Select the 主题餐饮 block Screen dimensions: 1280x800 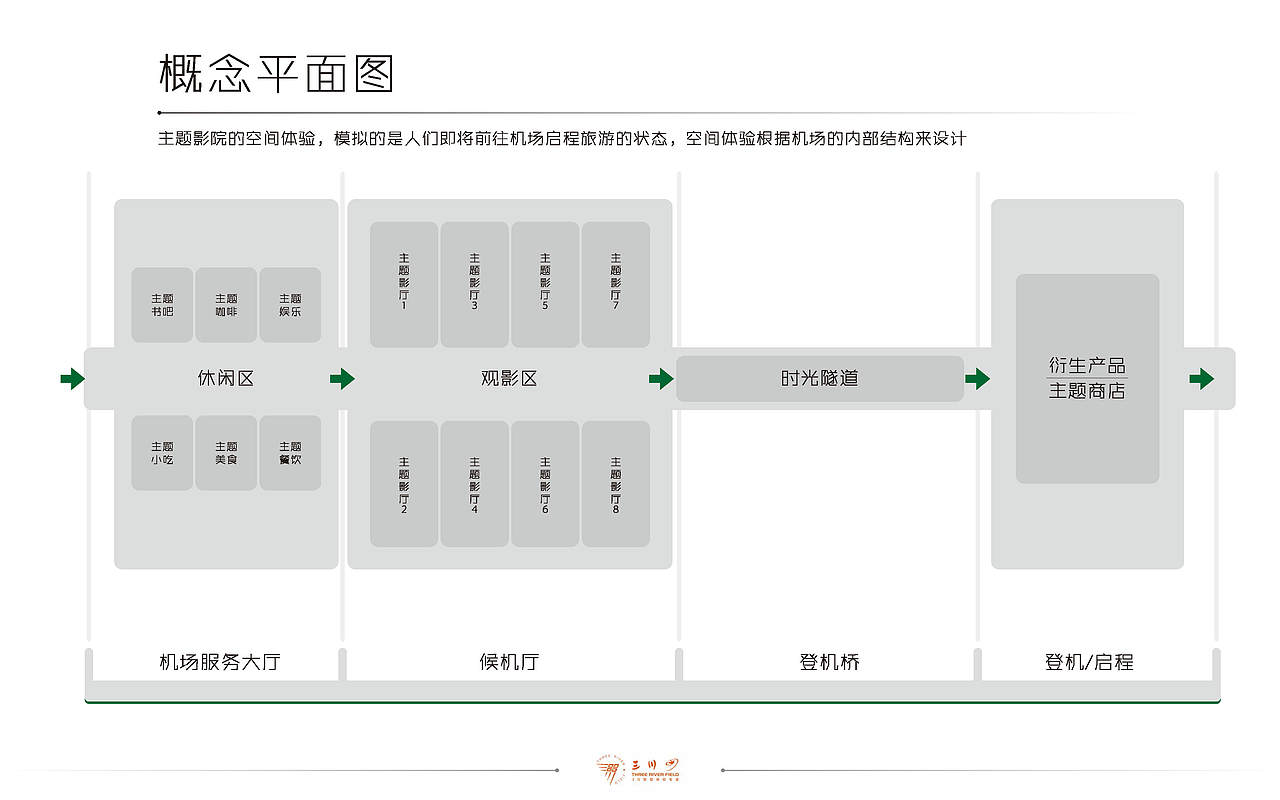point(289,452)
